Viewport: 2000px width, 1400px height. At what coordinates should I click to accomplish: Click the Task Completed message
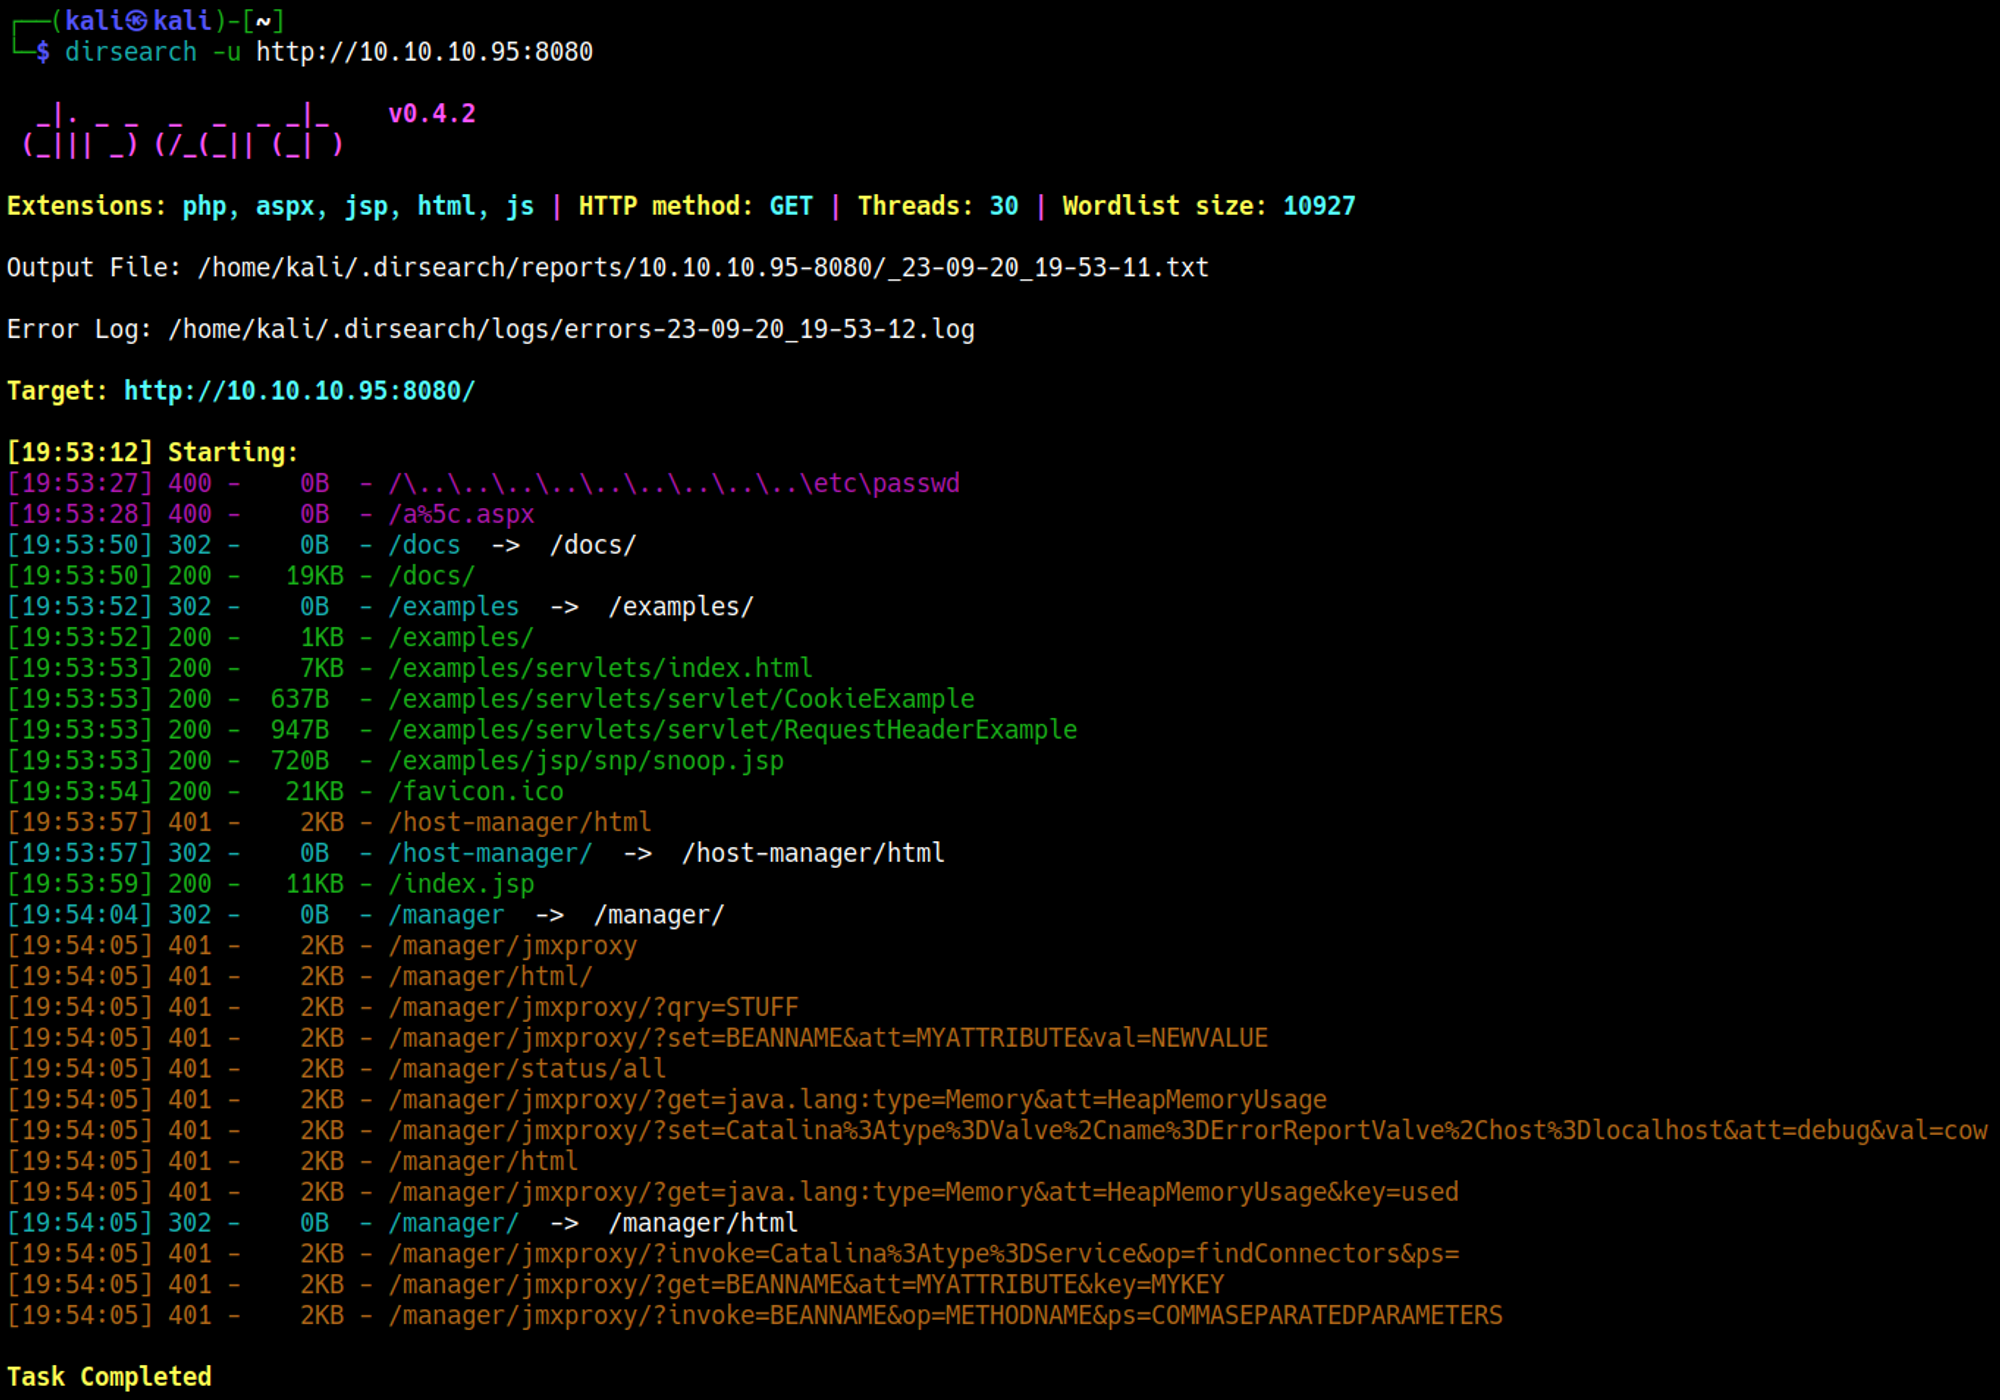click(x=109, y=1377)
